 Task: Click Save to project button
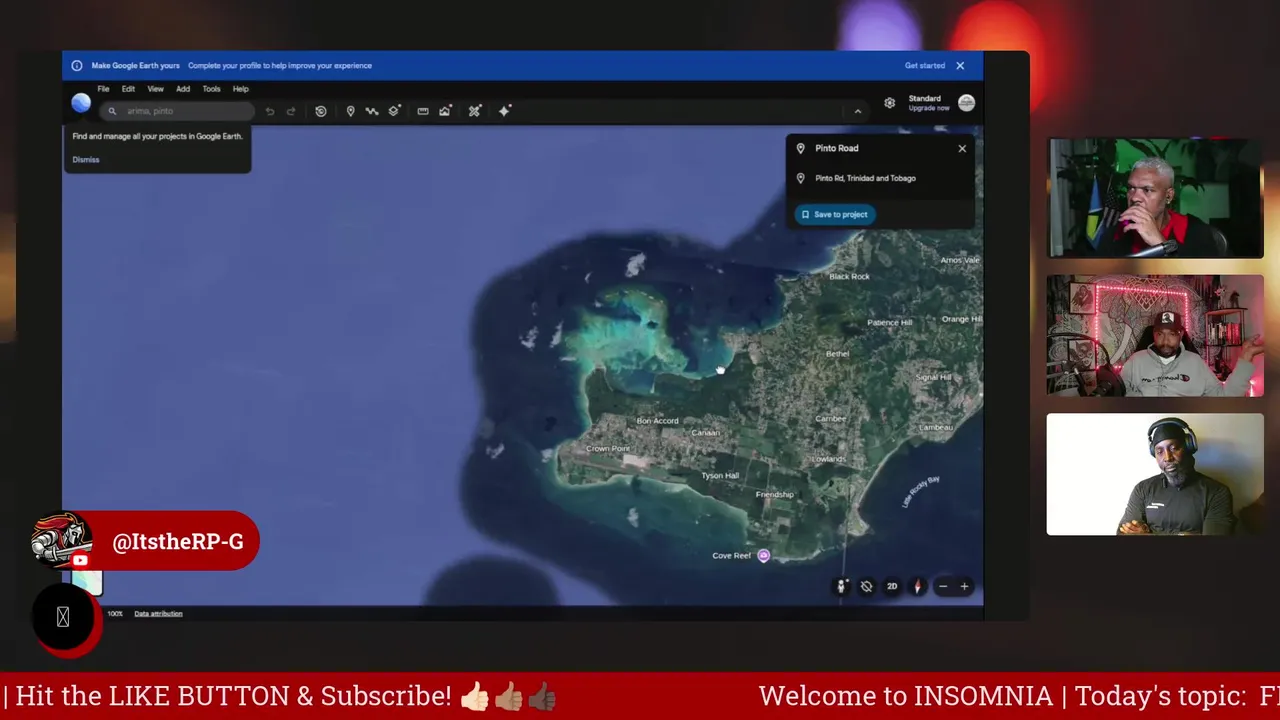pyautogui.click(x=835, y=214)
